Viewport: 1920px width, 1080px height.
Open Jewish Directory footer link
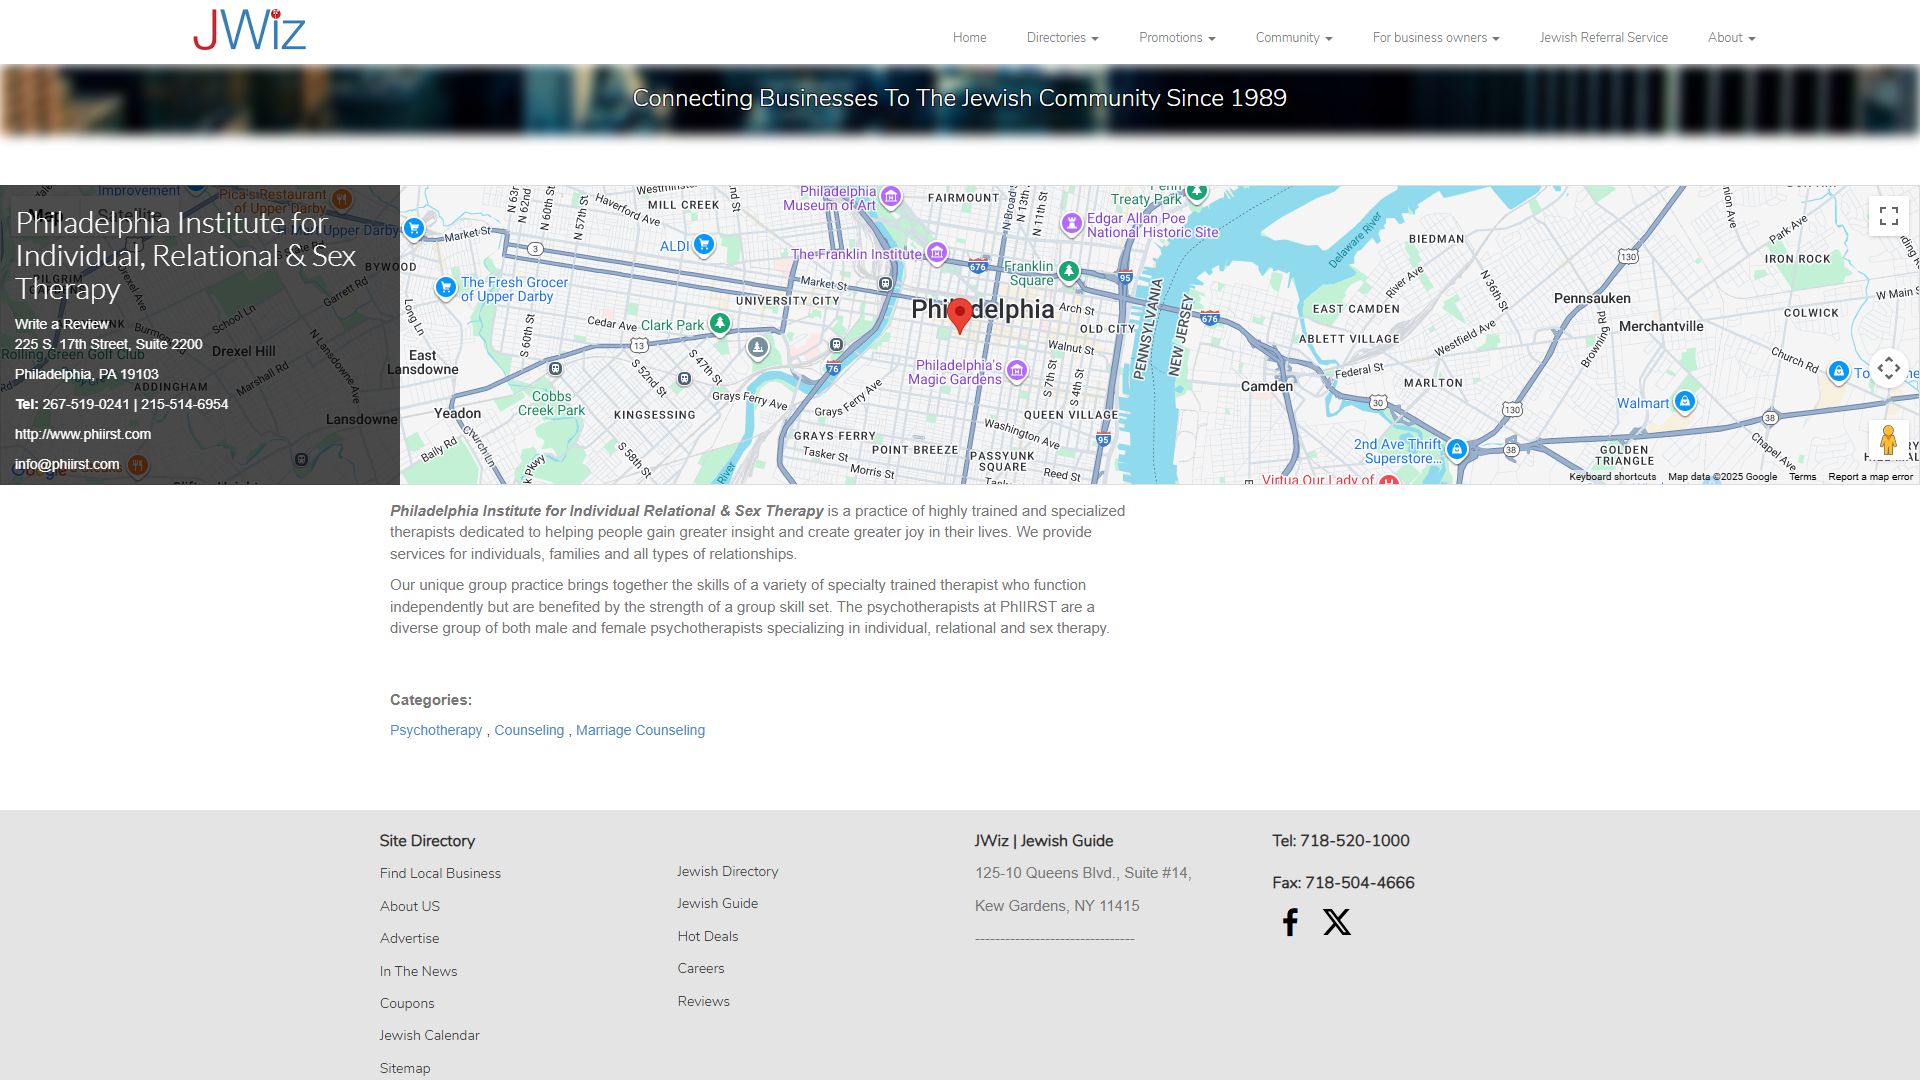tap(727, 871)
